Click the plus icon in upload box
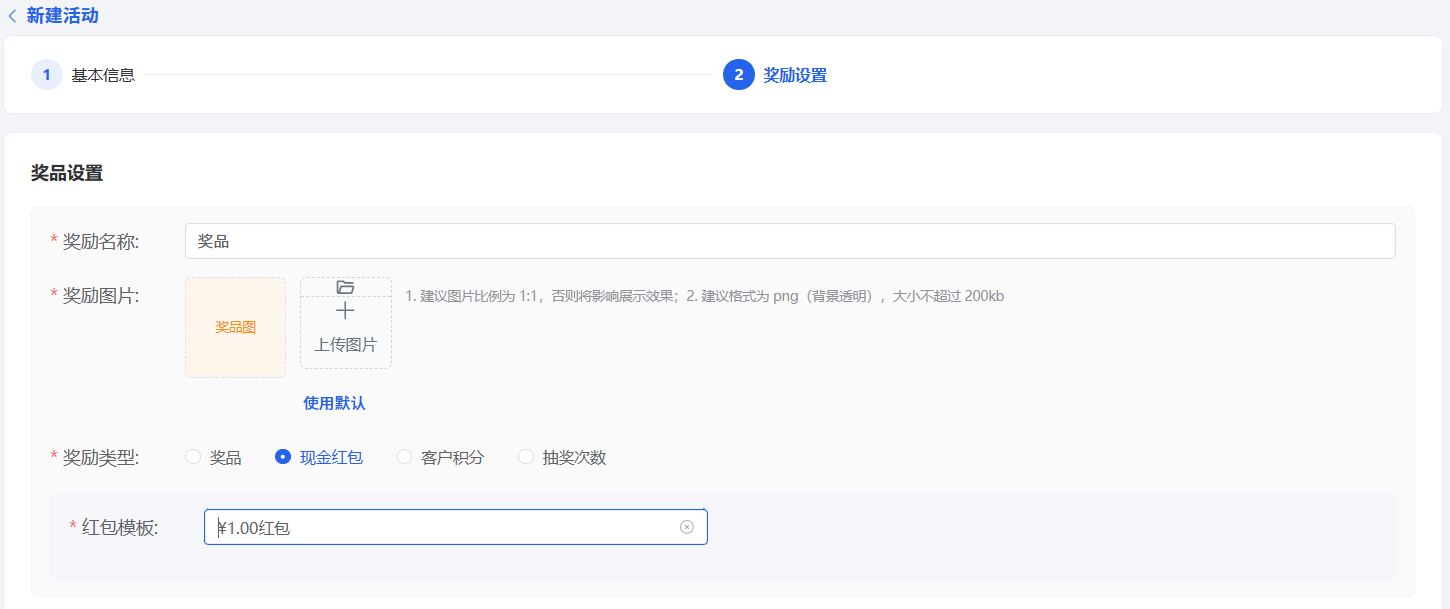This screenshot has width=1450, height=609. pos(346,311)
